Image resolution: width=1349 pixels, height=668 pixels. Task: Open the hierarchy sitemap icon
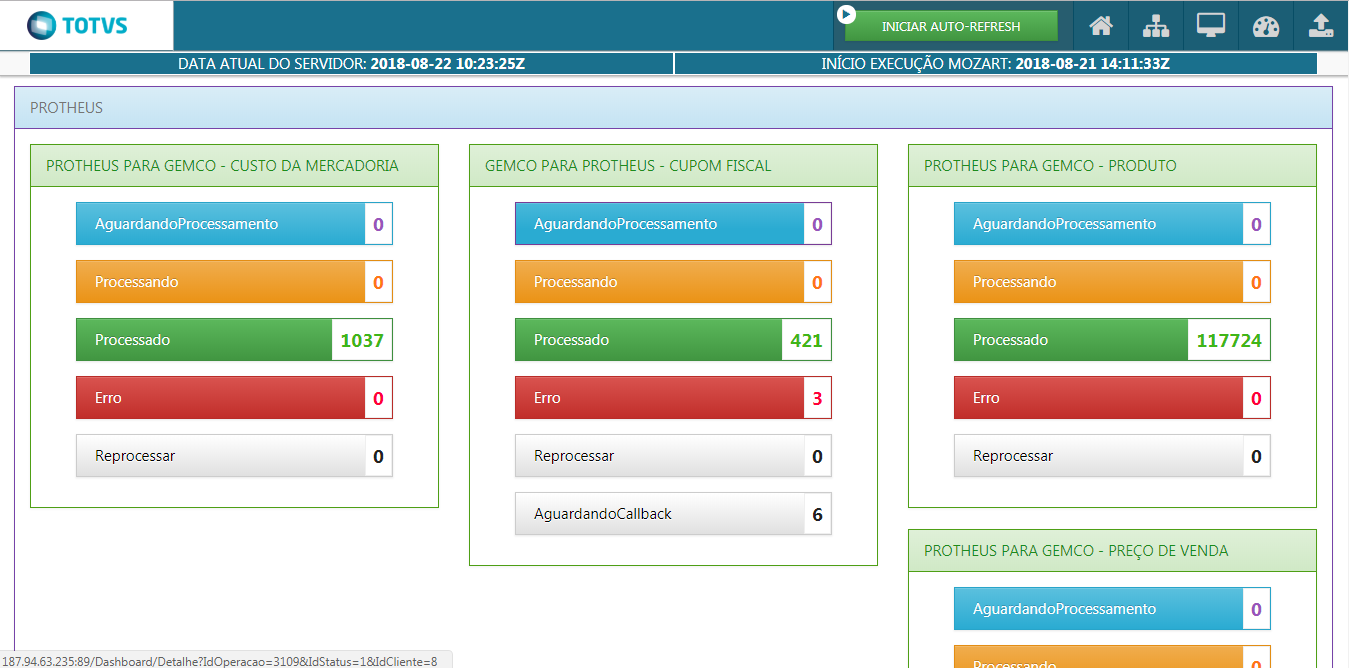pyautogui.click(x=1156, y=26)
